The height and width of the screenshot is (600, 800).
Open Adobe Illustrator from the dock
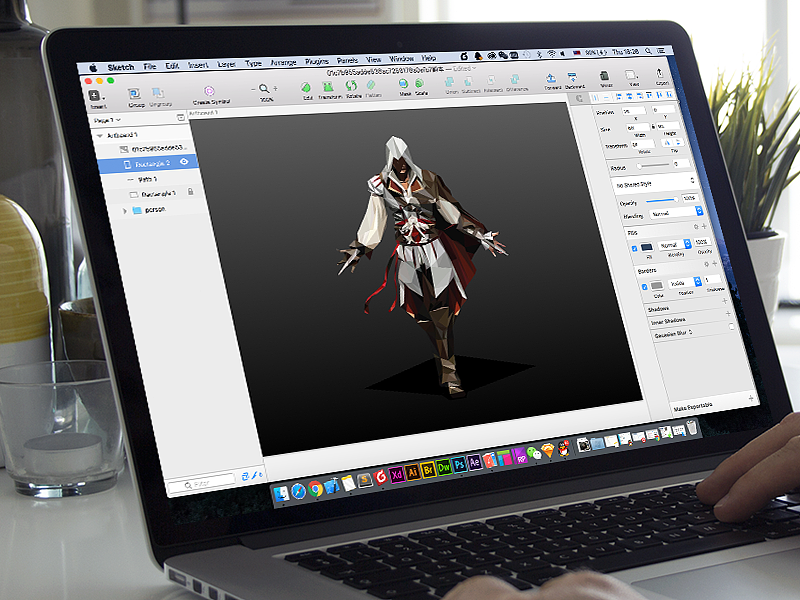coord(413,472)
